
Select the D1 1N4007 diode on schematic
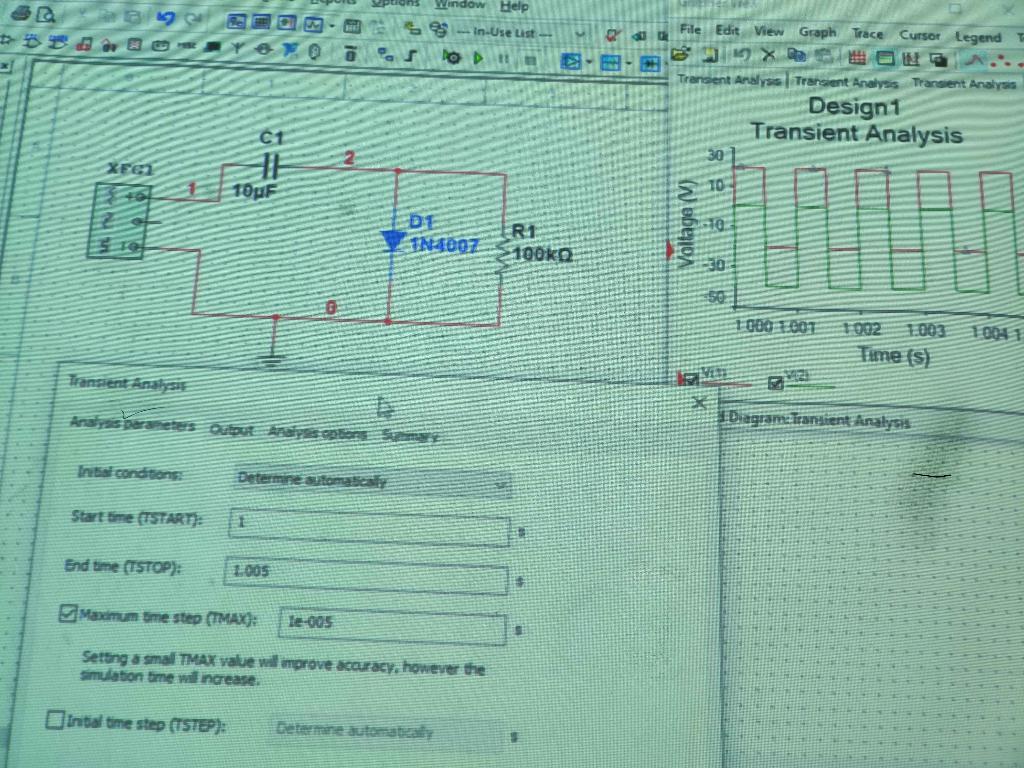(393, 241)
